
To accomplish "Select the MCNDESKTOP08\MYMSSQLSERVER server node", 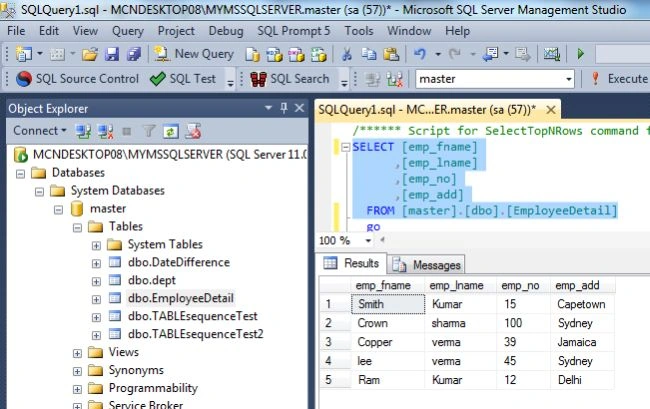I will 170,155.
